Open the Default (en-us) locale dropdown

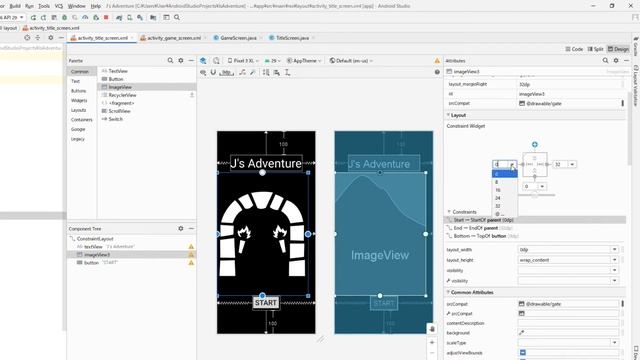[351, 60]
